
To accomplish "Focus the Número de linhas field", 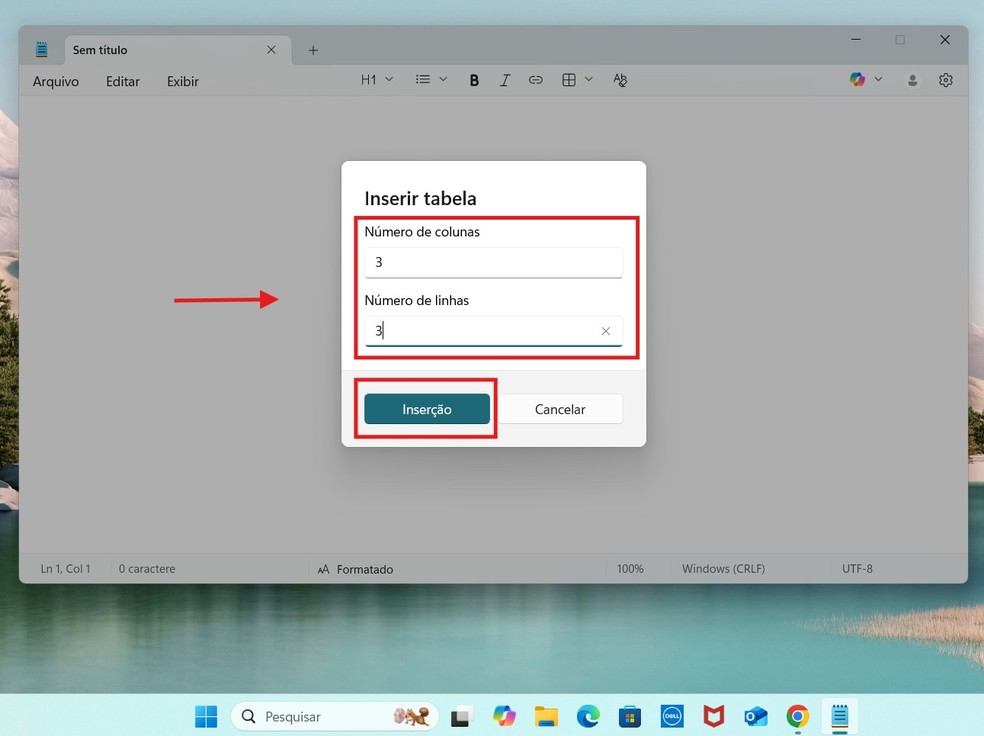I will pos(493,331).
